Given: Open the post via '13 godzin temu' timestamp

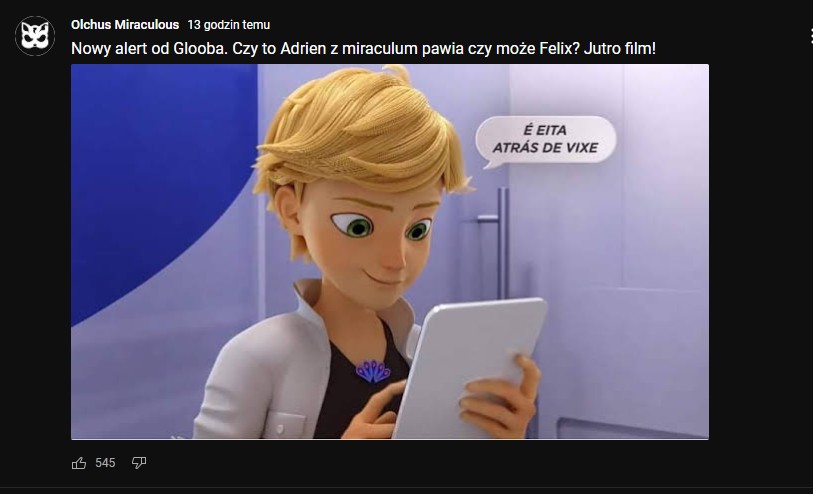Looking at the screenshot, I should point(229,25).
